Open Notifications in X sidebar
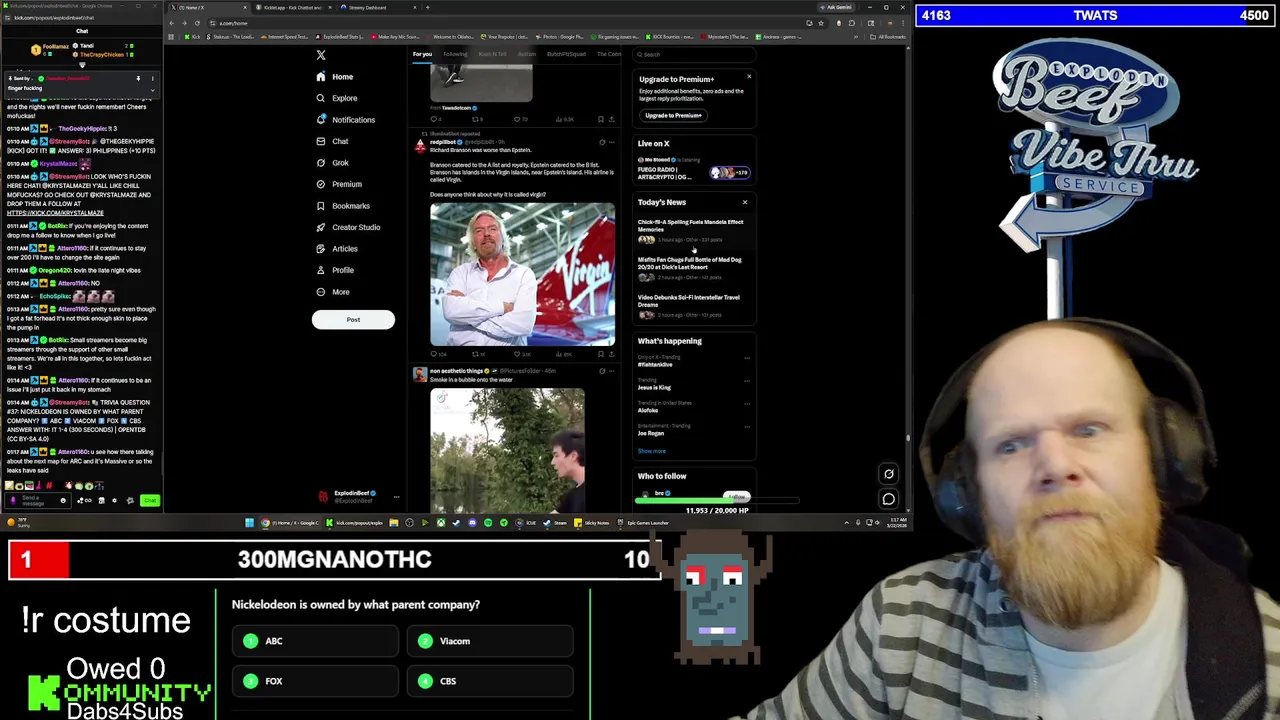 345,120
